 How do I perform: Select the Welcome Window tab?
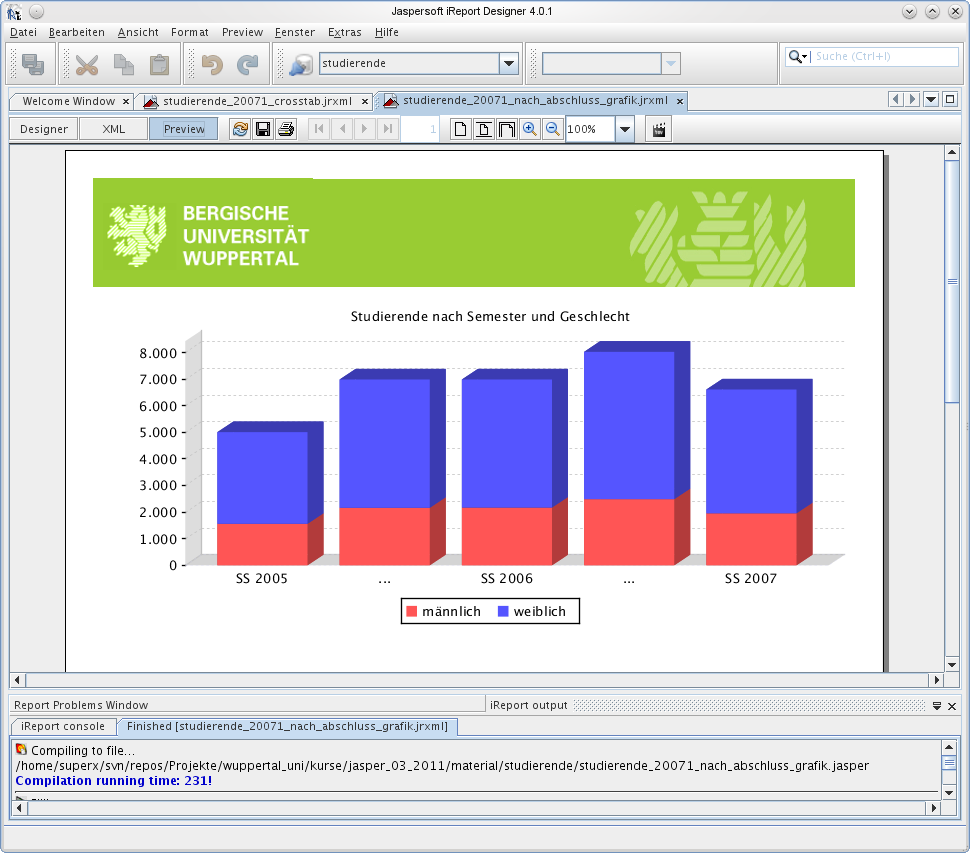pyautogui.click(x=69, y=101)
